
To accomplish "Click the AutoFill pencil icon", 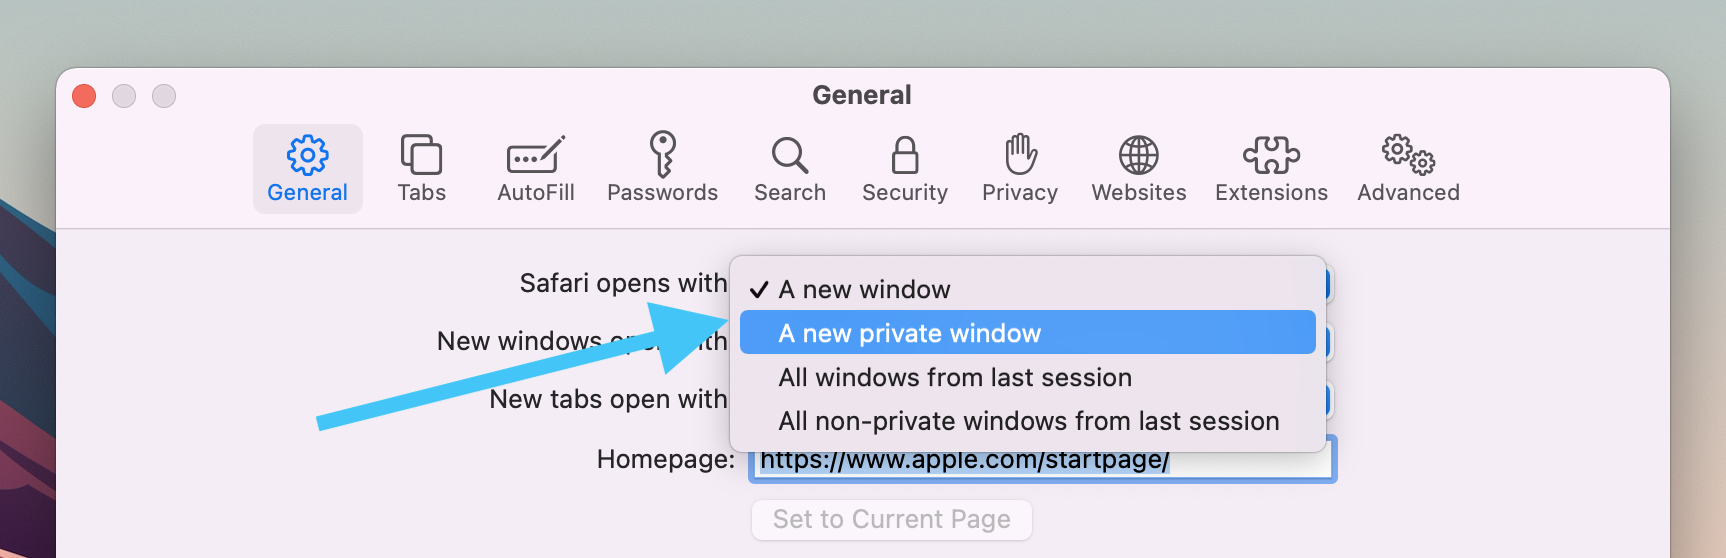I will coord(535,156).
